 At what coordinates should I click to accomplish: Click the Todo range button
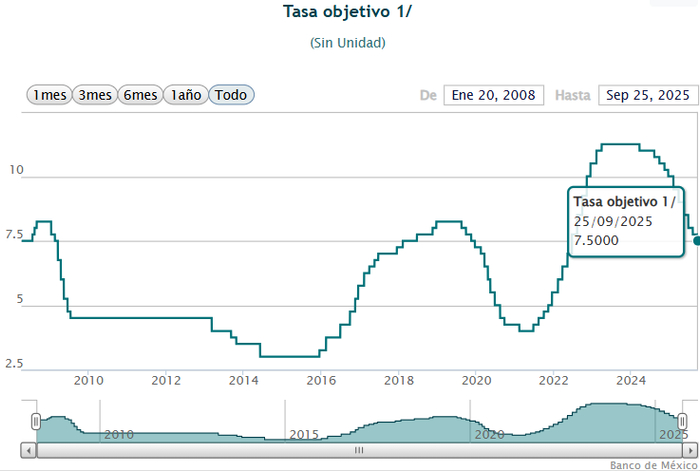point(231,95)
